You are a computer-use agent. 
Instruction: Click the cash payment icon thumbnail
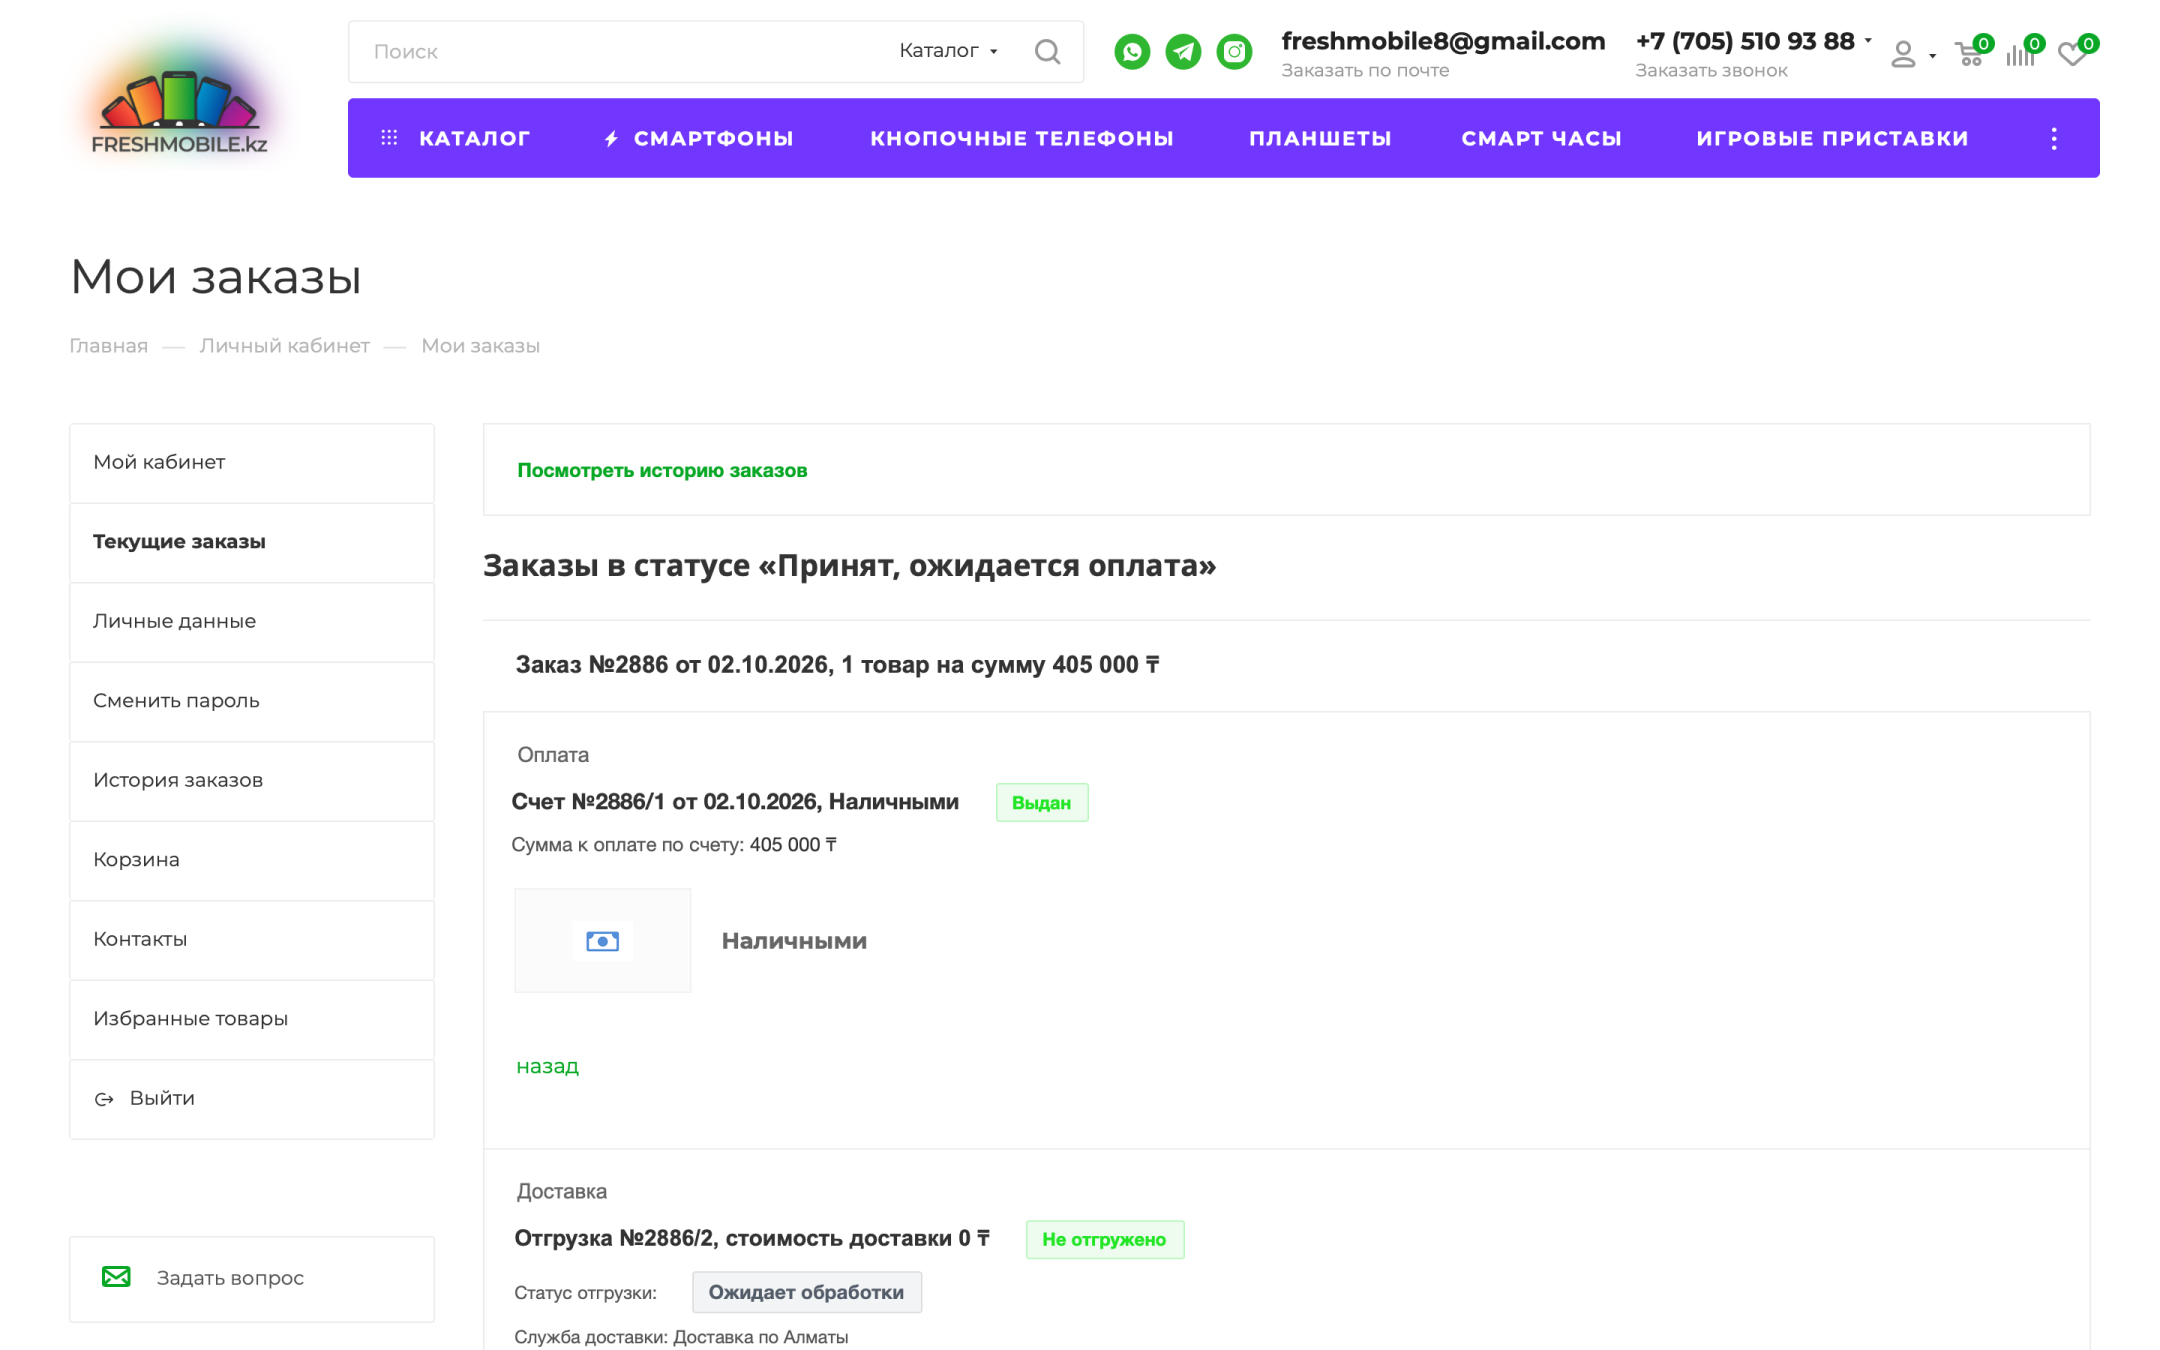[x=602, y=940]
